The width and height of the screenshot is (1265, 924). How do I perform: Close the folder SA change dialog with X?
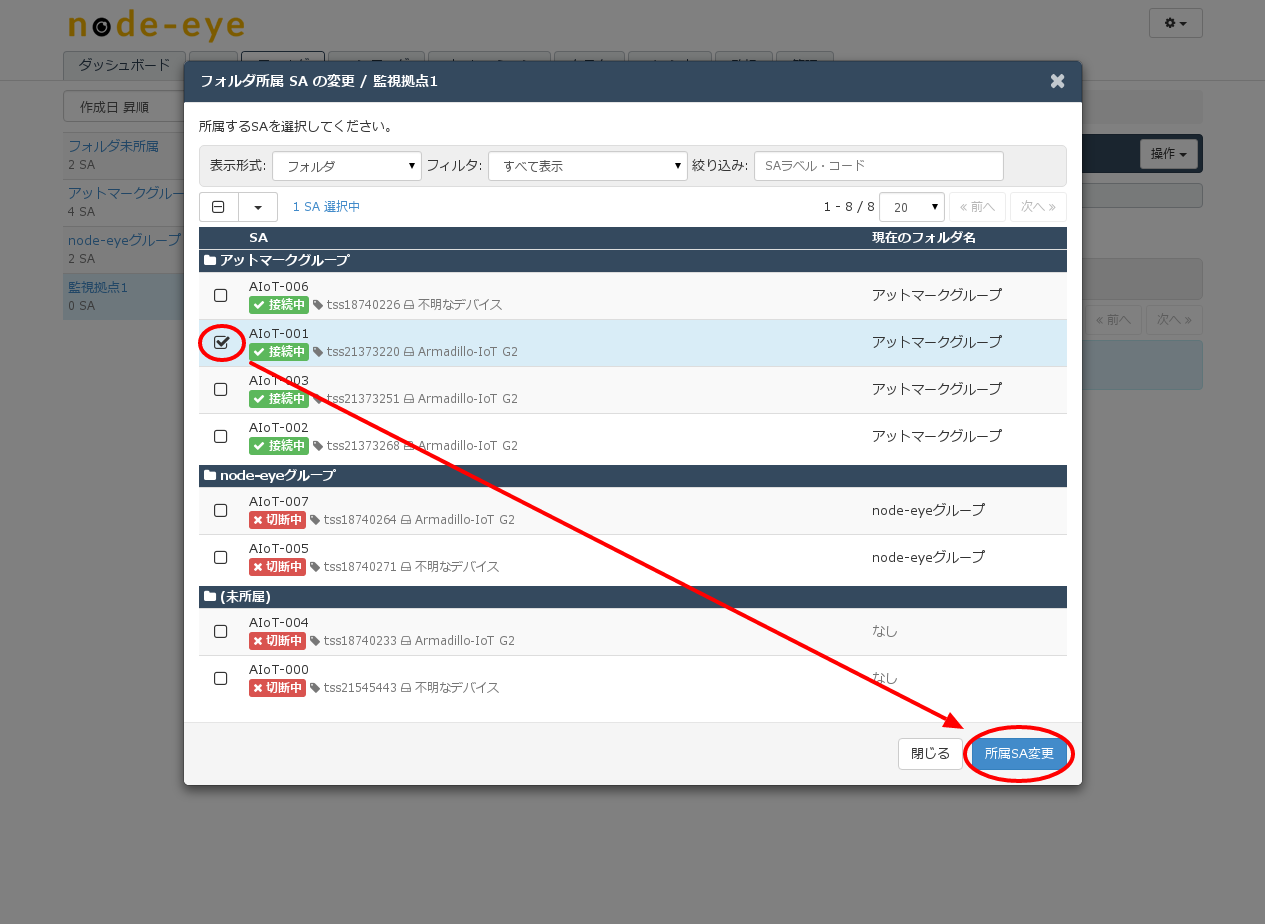[1057, 81]
